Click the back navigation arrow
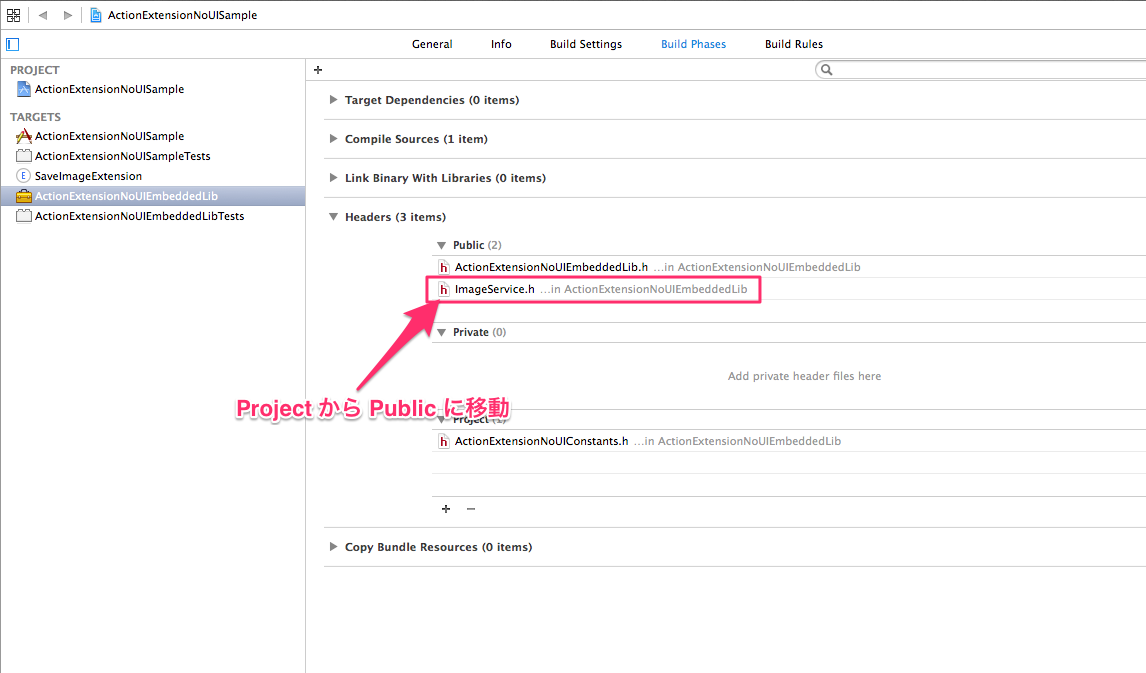The image size is (1146, 673). coord(42,15)
